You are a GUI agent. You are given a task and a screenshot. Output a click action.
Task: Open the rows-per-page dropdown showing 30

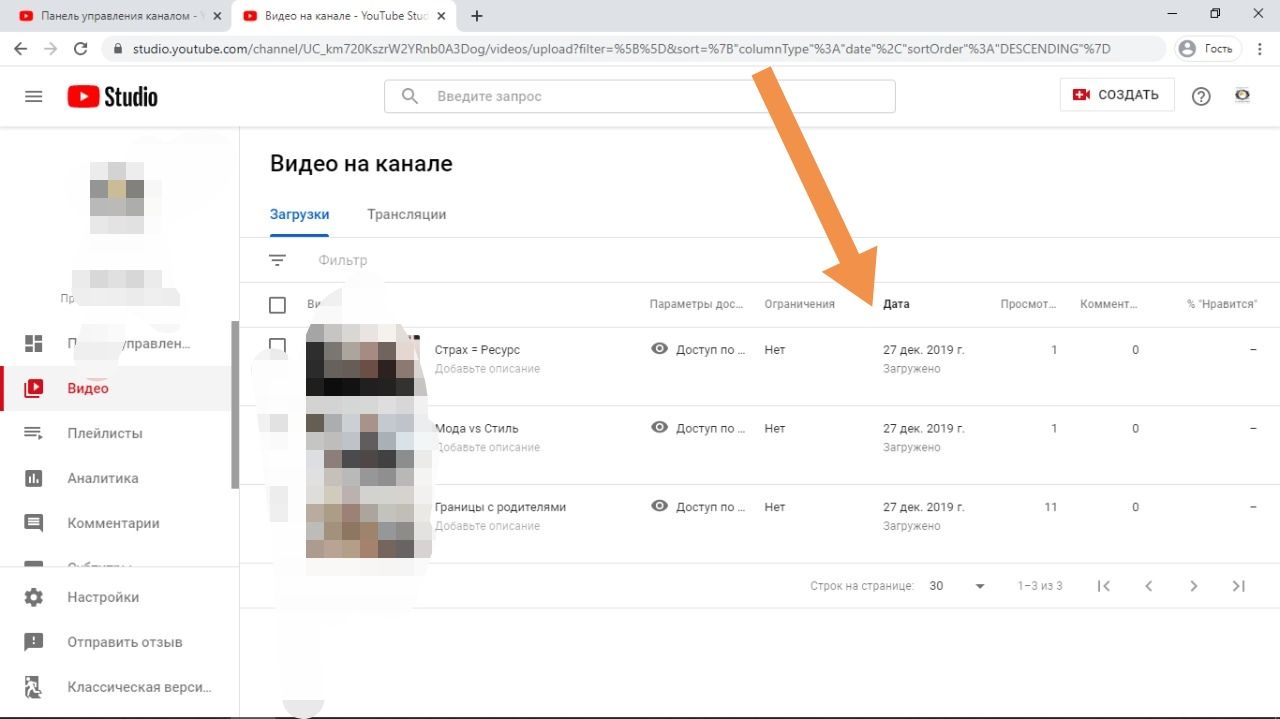pyautogui.click(x=957, y=586)
